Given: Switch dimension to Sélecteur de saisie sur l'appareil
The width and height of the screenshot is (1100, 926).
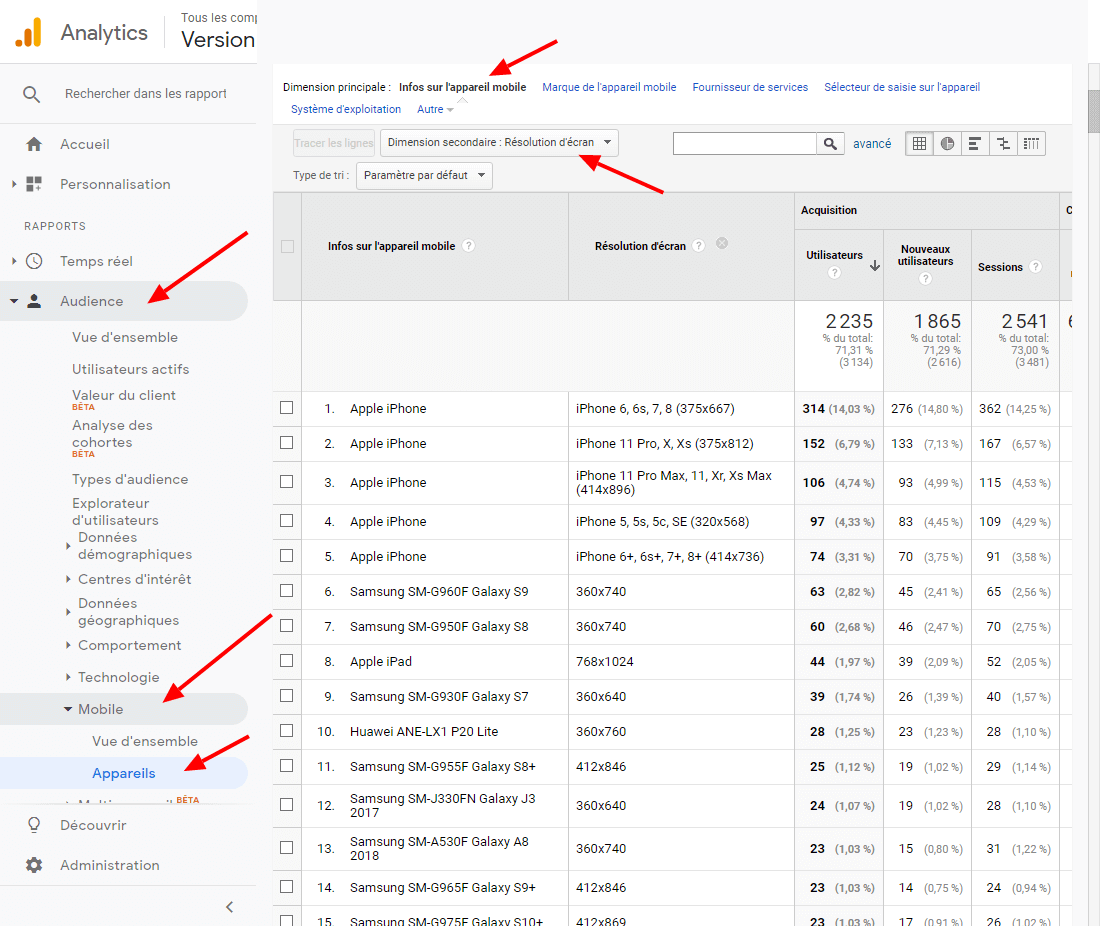Looking at the screenshot, I should tap(902, 87).
